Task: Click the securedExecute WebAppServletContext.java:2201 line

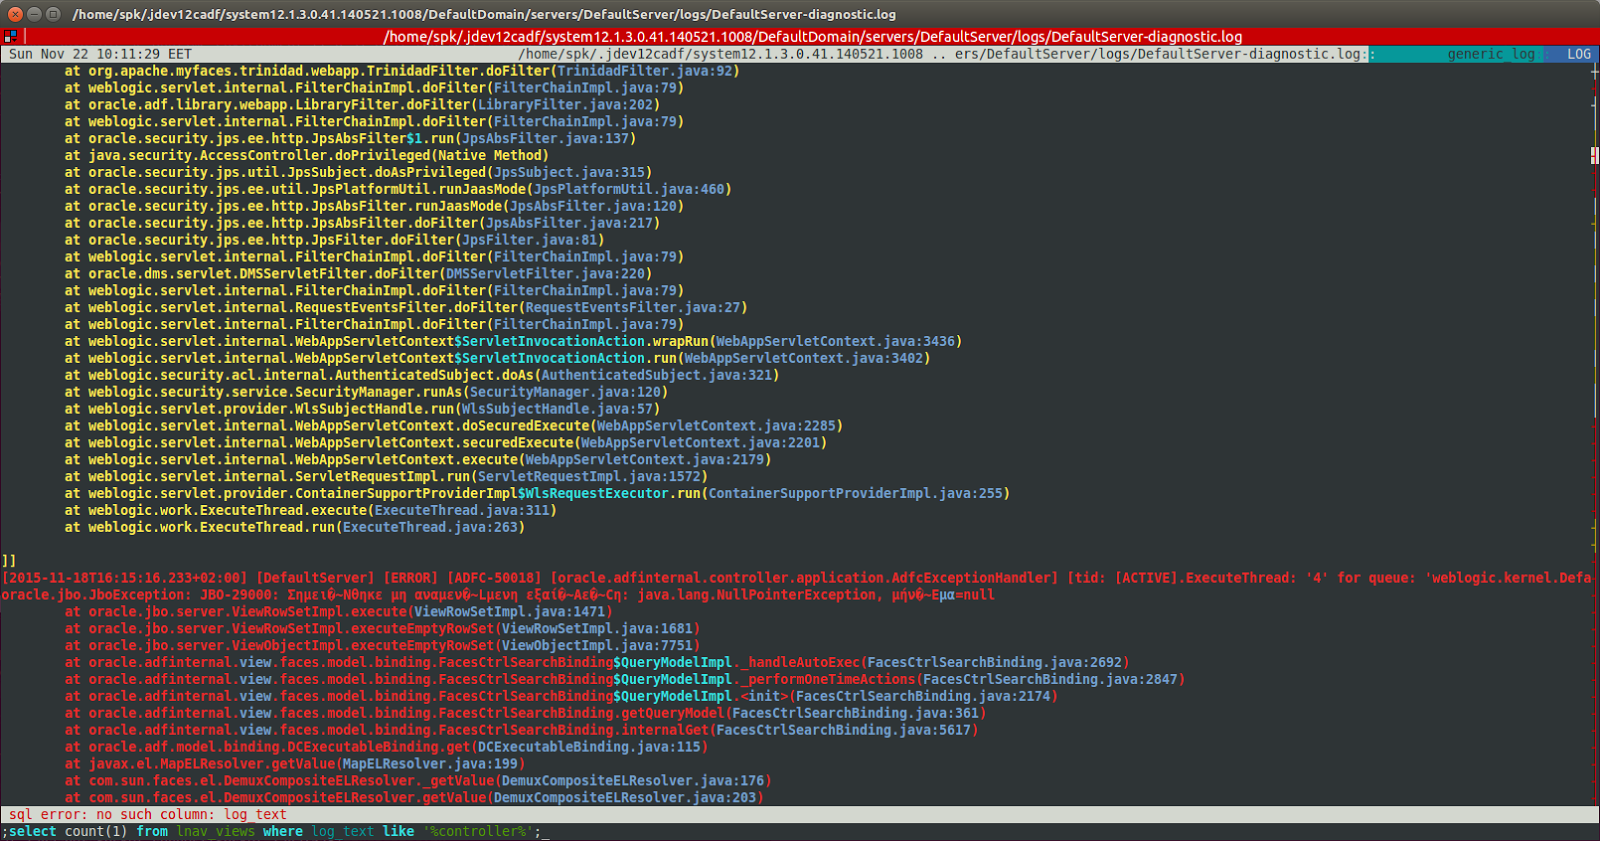Action: pyautogui.click(x=446, y=444)
